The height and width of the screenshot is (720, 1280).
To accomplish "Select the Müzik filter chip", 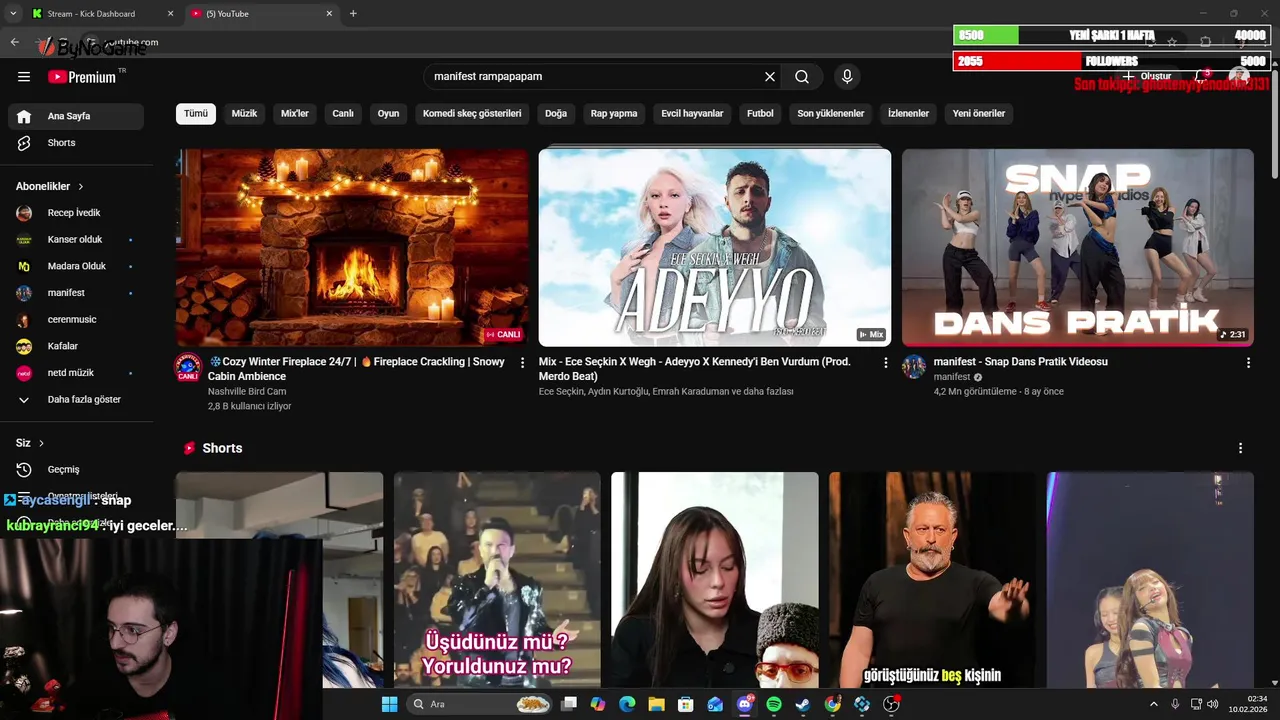I will [x=245, y=114].
